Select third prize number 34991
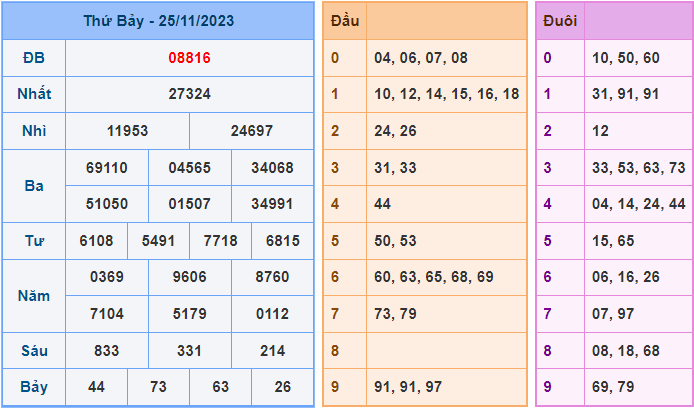Image resolution: width=694 pixels, height=408 pixels. pyautogui.click(x=272, y=204)
